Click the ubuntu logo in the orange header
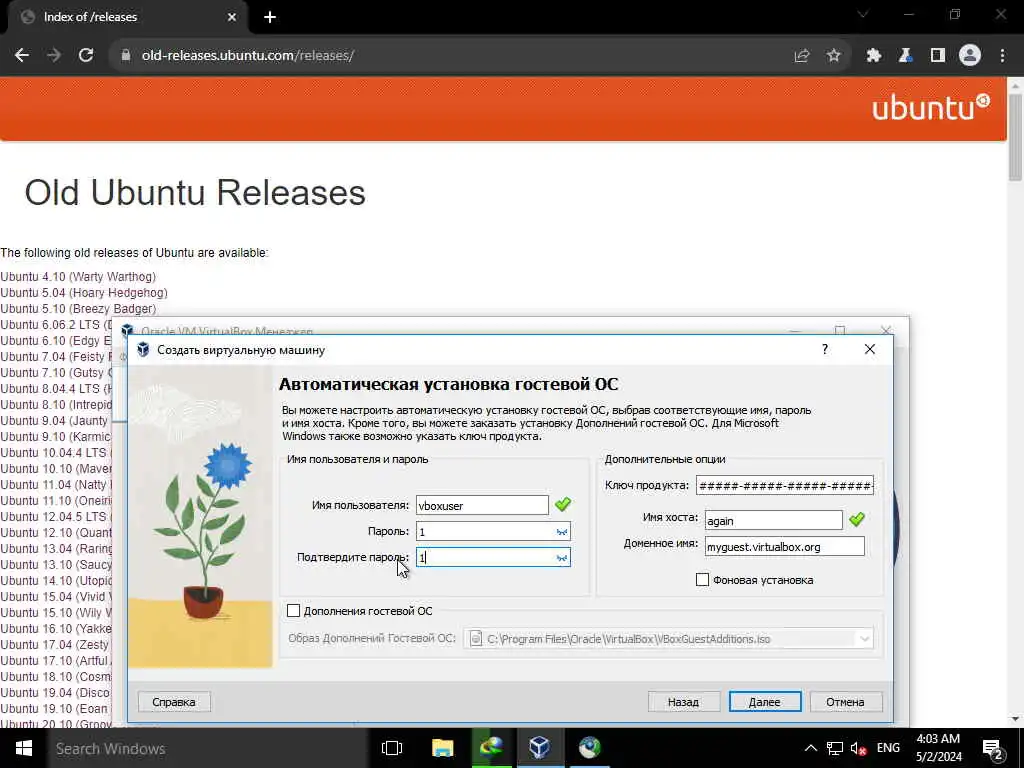This screenshot has width=1024, height=768. click(931, 107)
